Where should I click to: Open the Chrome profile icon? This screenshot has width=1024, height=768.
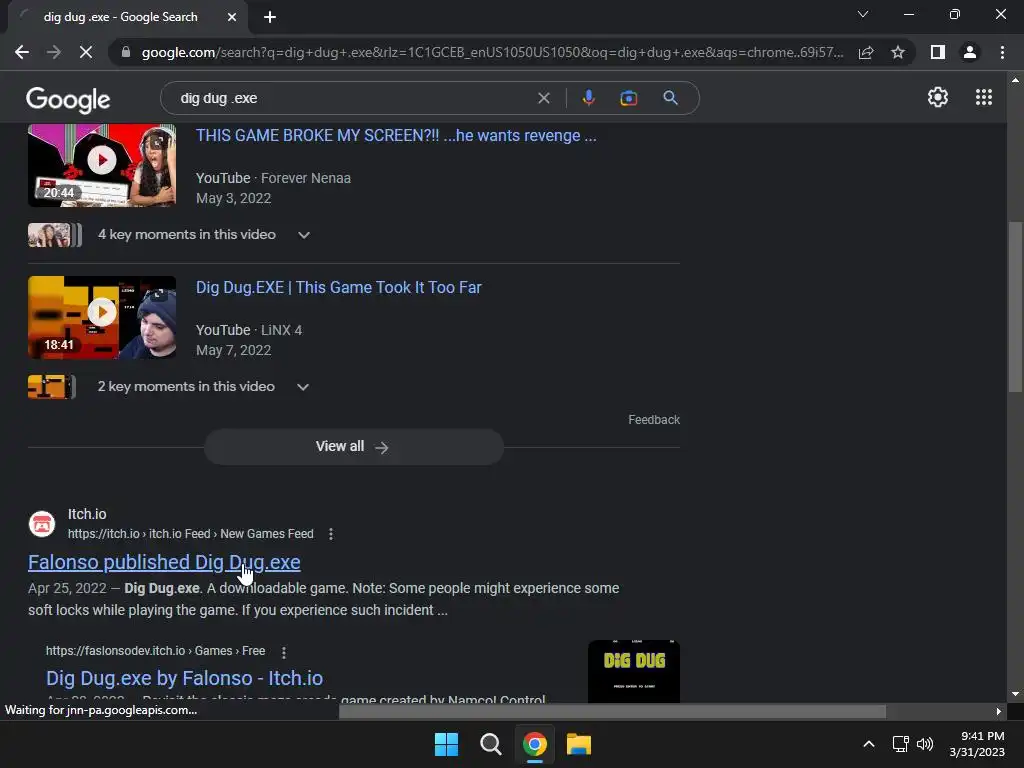970,52
